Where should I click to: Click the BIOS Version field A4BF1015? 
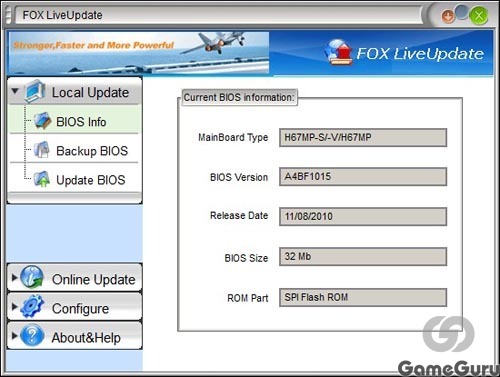(363, 177)
